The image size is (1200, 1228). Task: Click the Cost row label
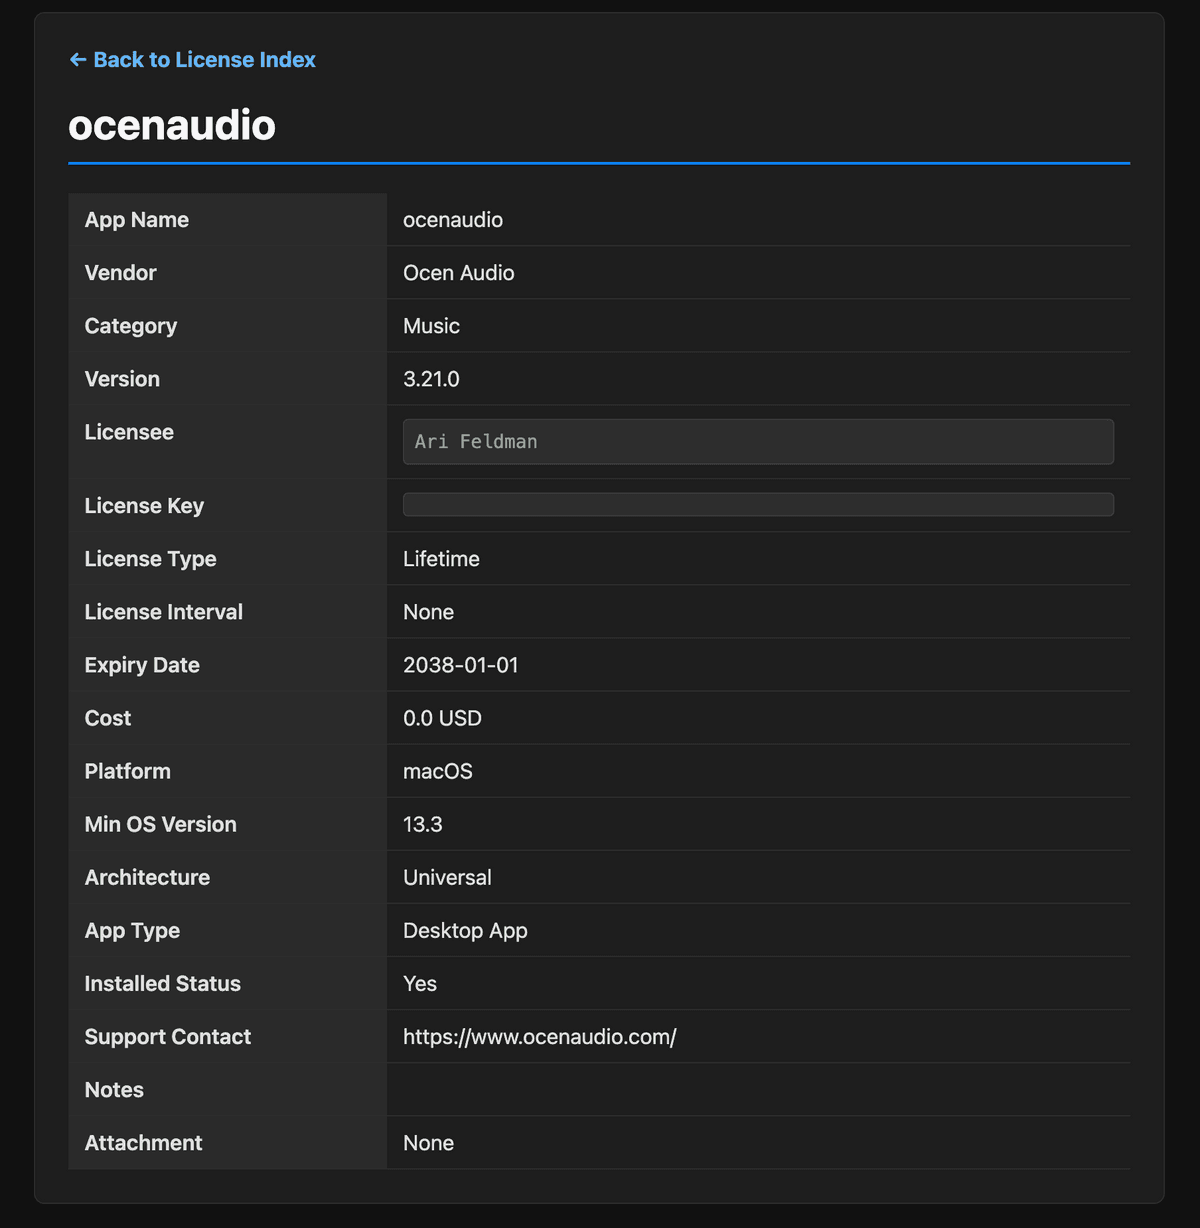[108, 718]
